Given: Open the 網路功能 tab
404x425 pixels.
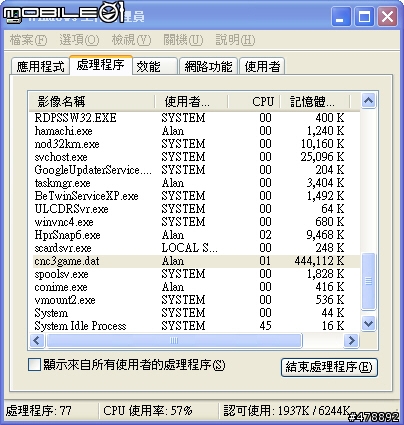Looking at the screenshot, I should pyautogui.click(x=208, y=66).
